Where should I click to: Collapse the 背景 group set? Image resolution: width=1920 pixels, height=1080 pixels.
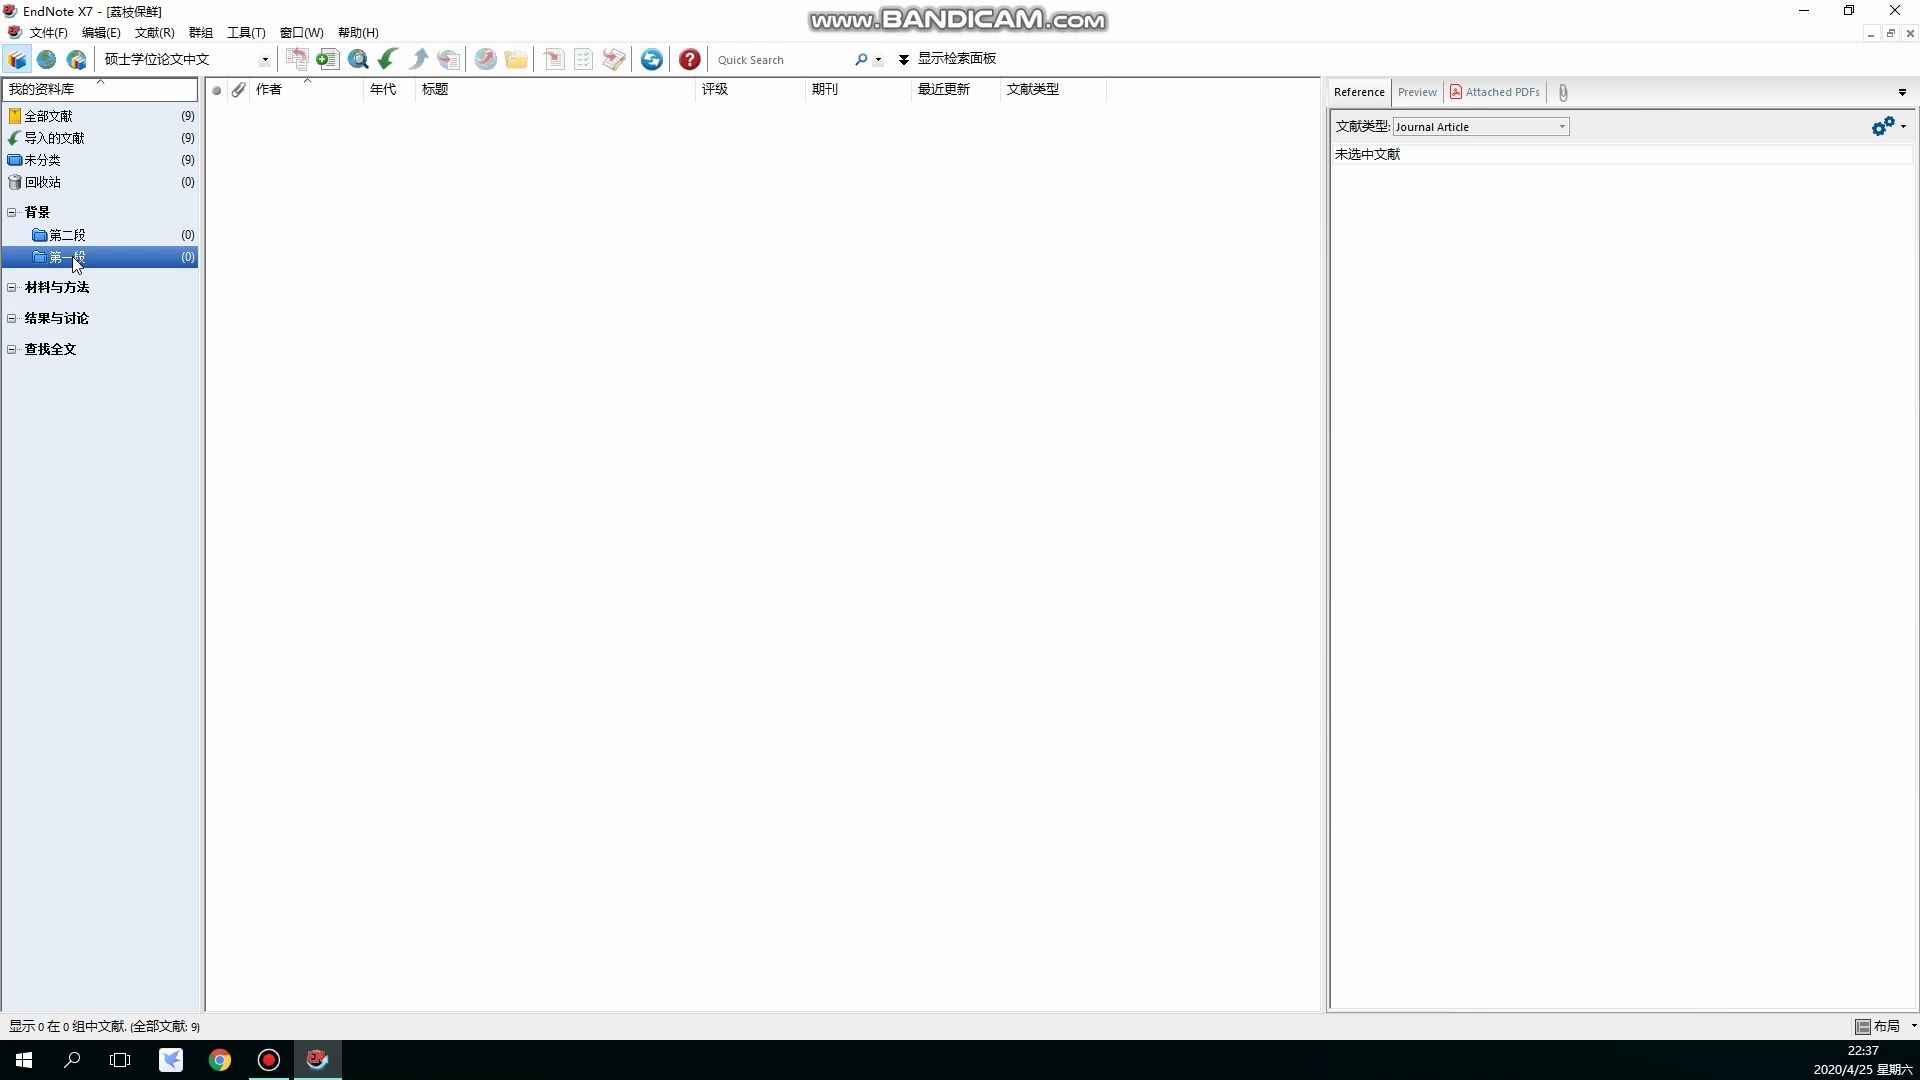click(12, 212)
